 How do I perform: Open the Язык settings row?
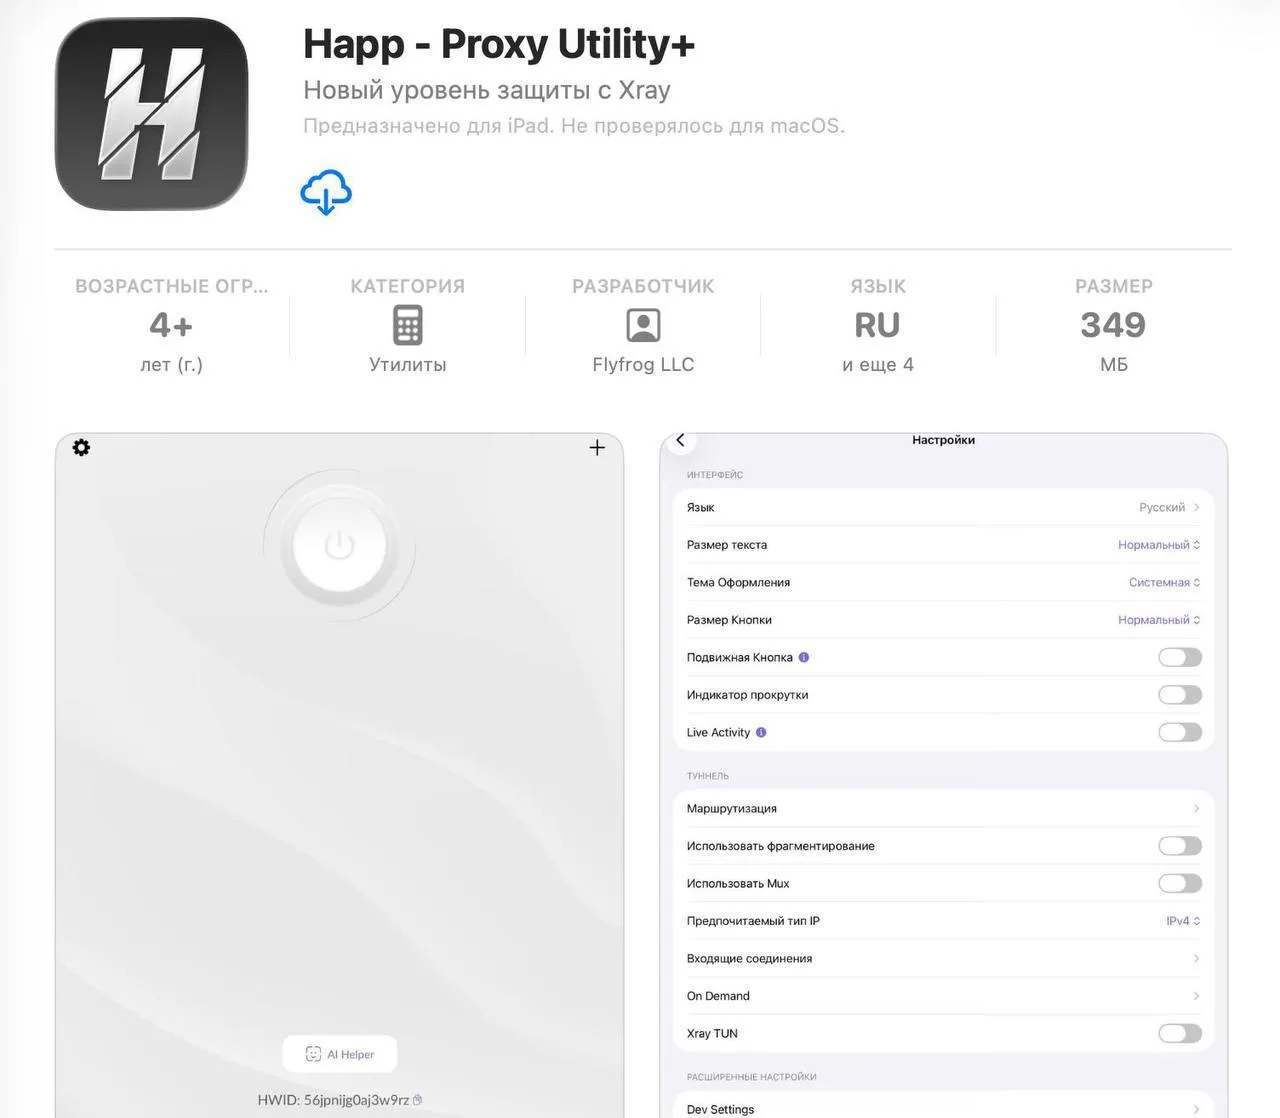pos(943,507)
